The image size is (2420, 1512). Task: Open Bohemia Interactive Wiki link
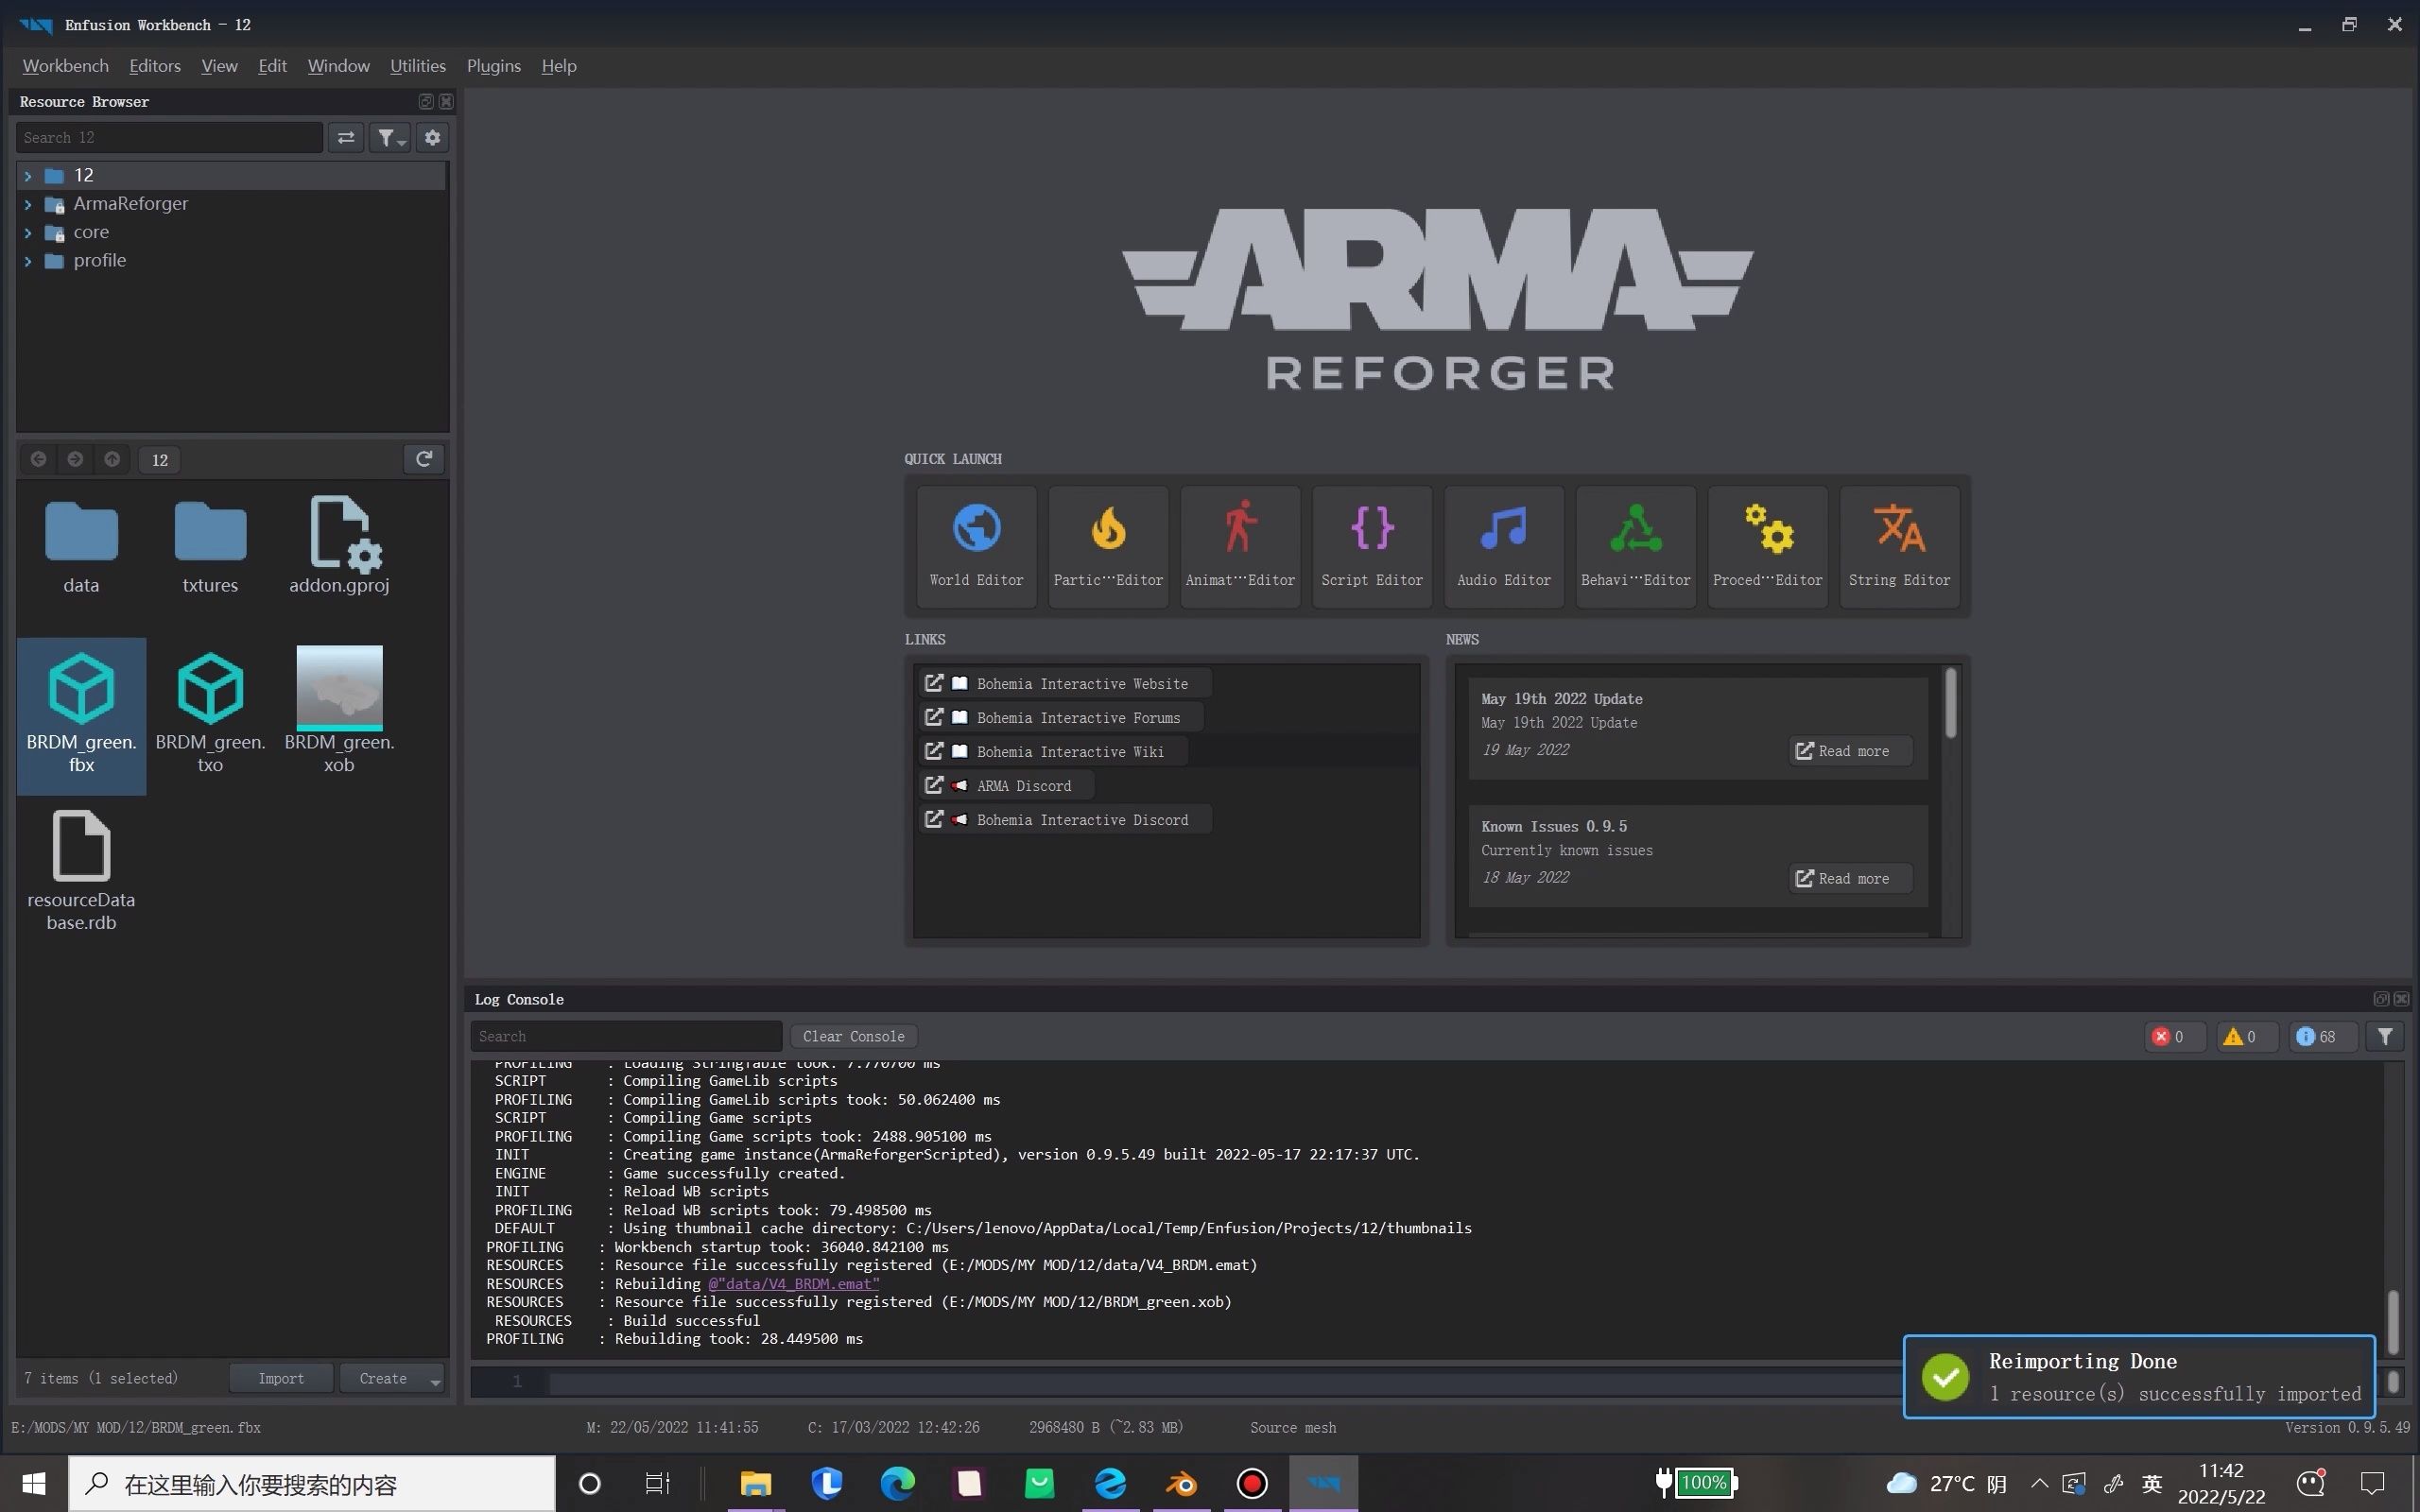pos(1052,751)
